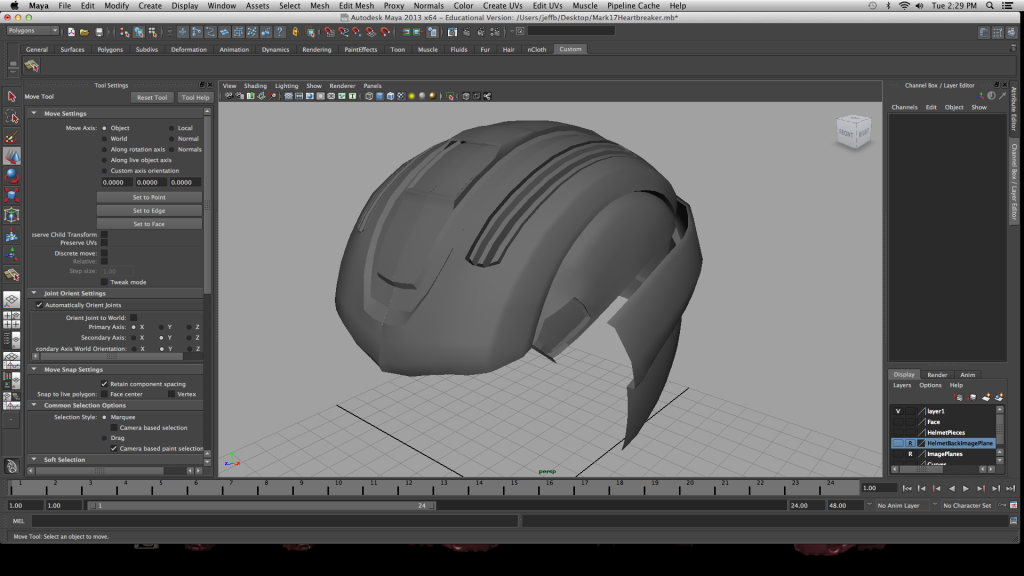Switch to single perspective view layout
Screen dimensions: 1024x576
pos(12,300)
